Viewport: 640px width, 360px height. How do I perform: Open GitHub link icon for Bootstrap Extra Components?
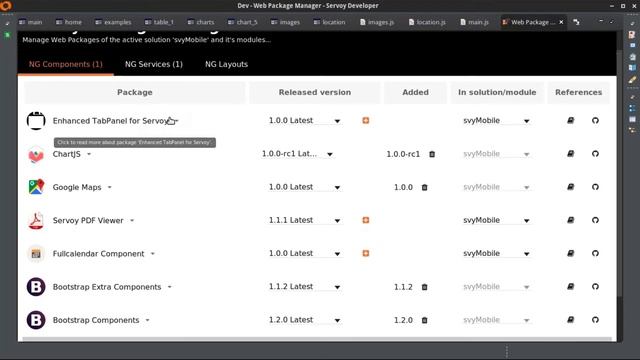coord(595,287)
